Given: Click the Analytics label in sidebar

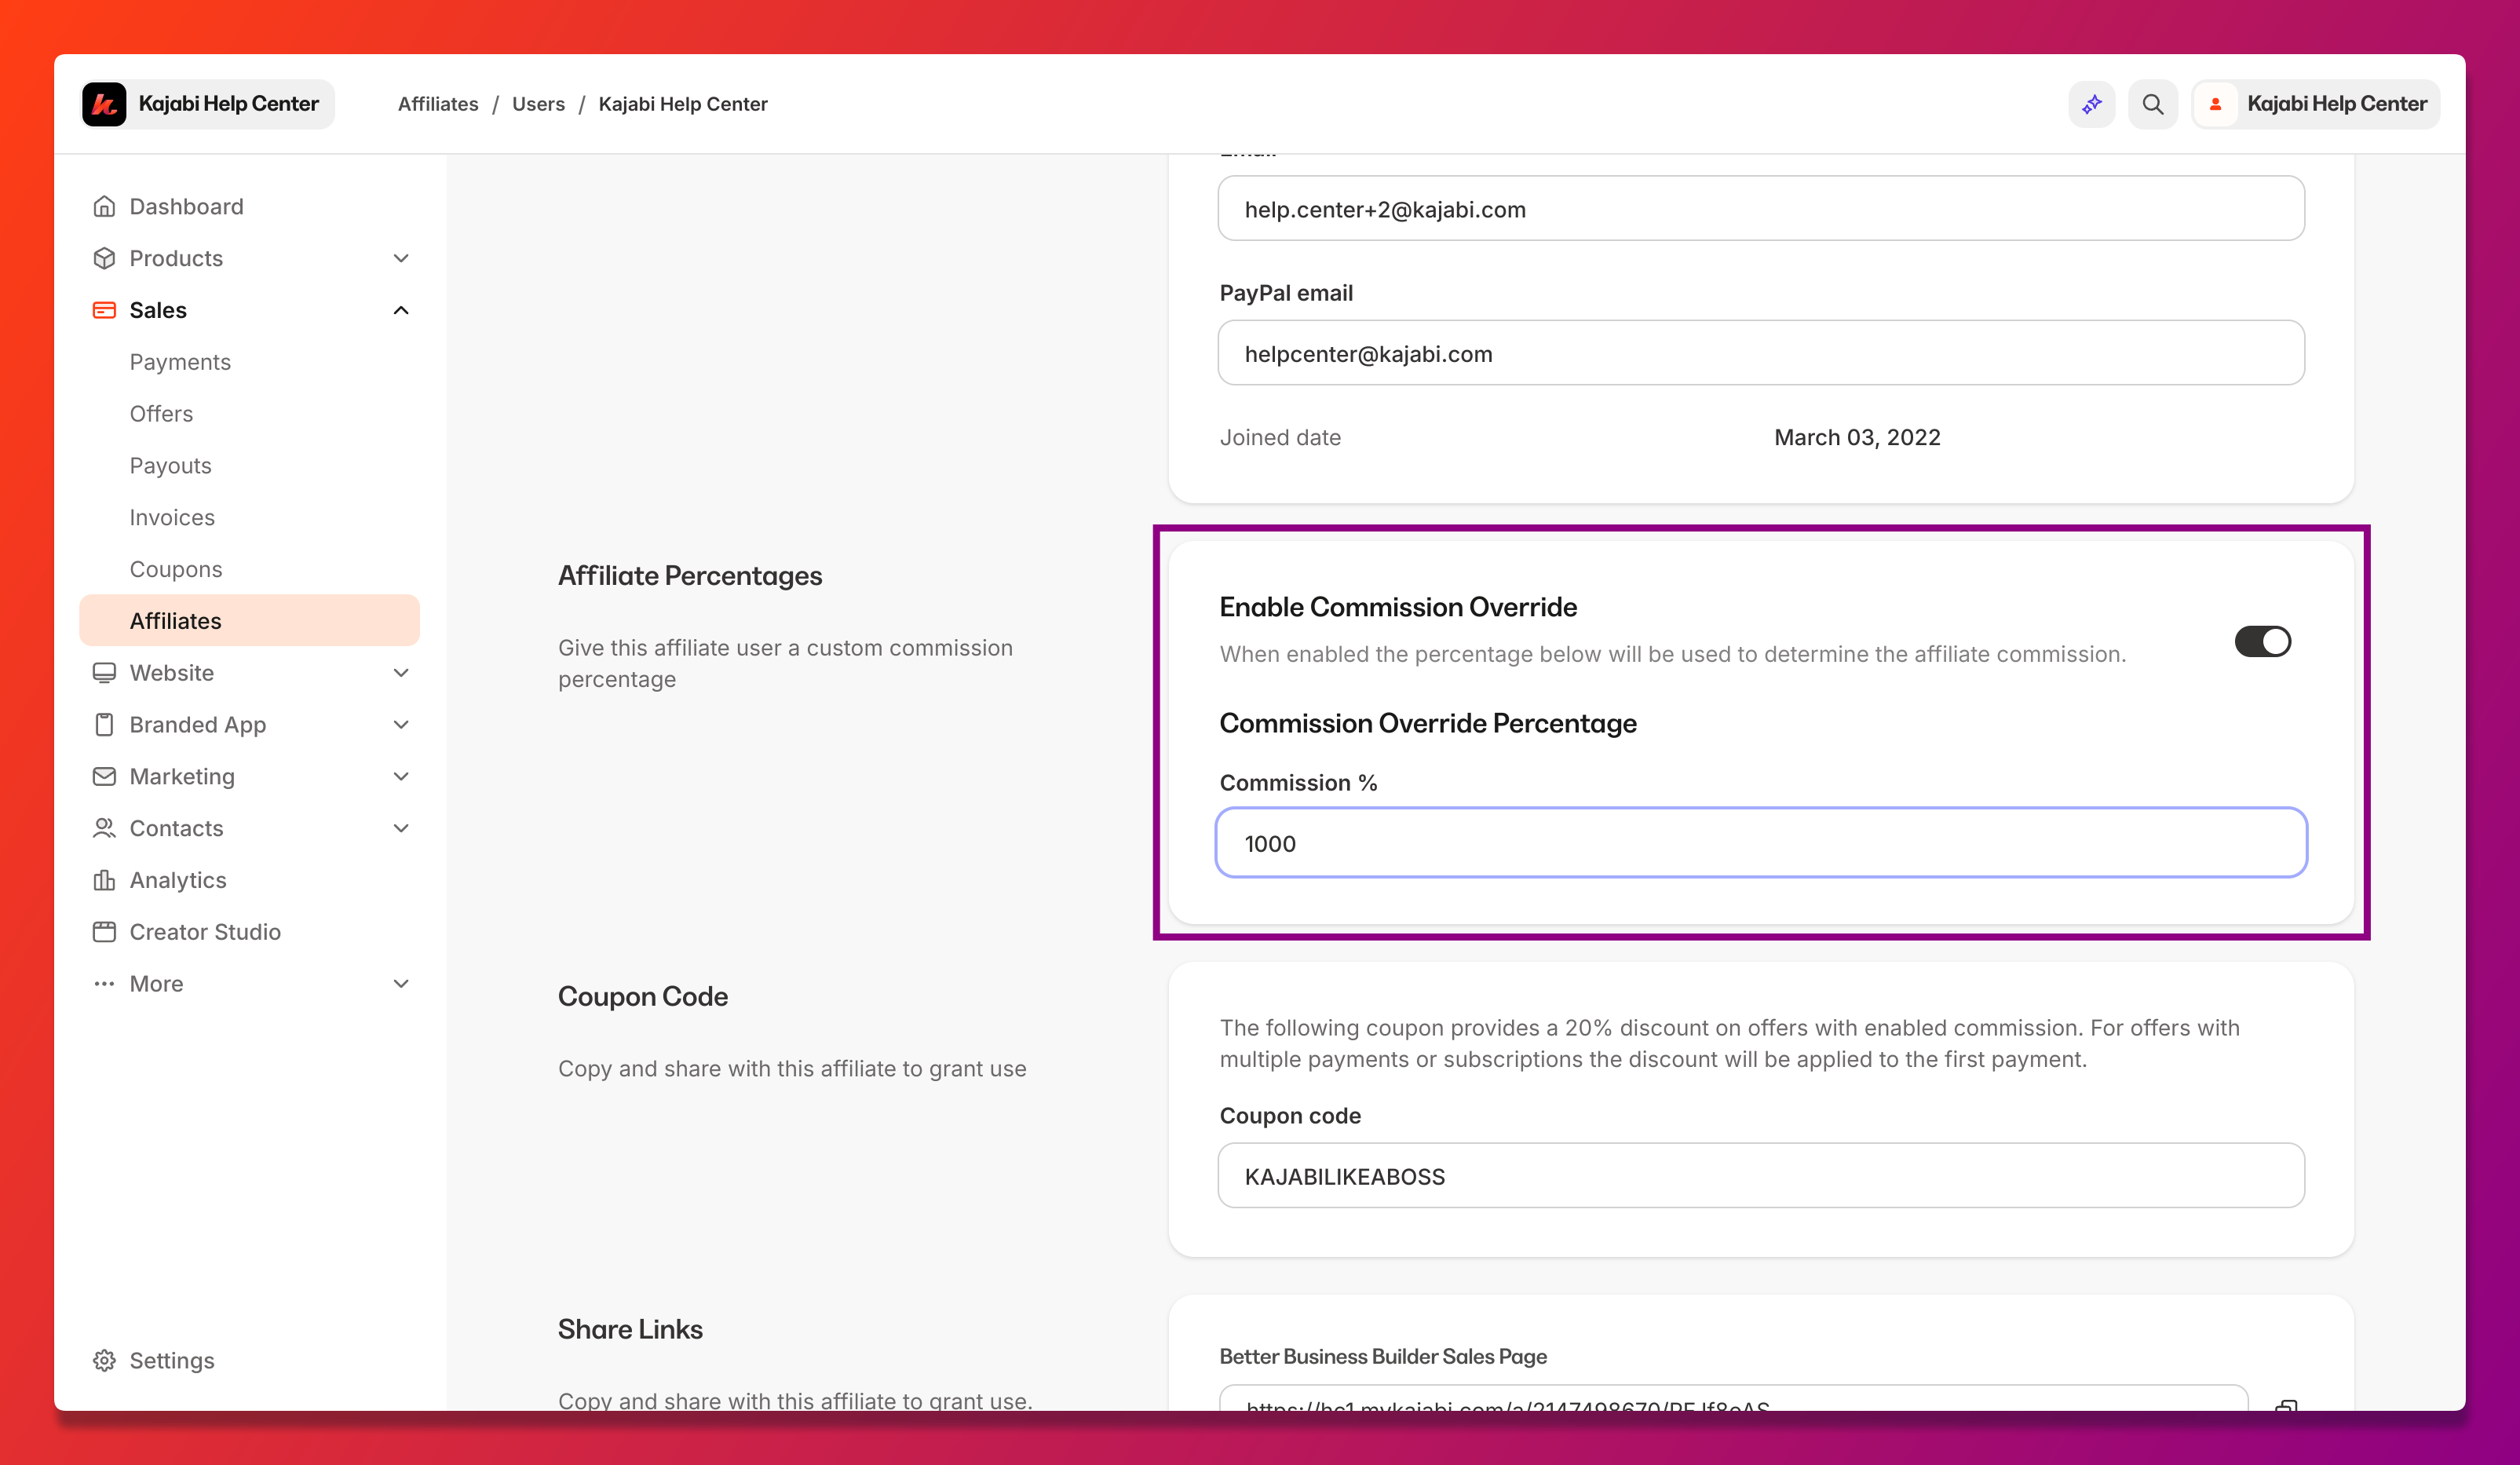Looking at the screenshot, I should 178,880.
